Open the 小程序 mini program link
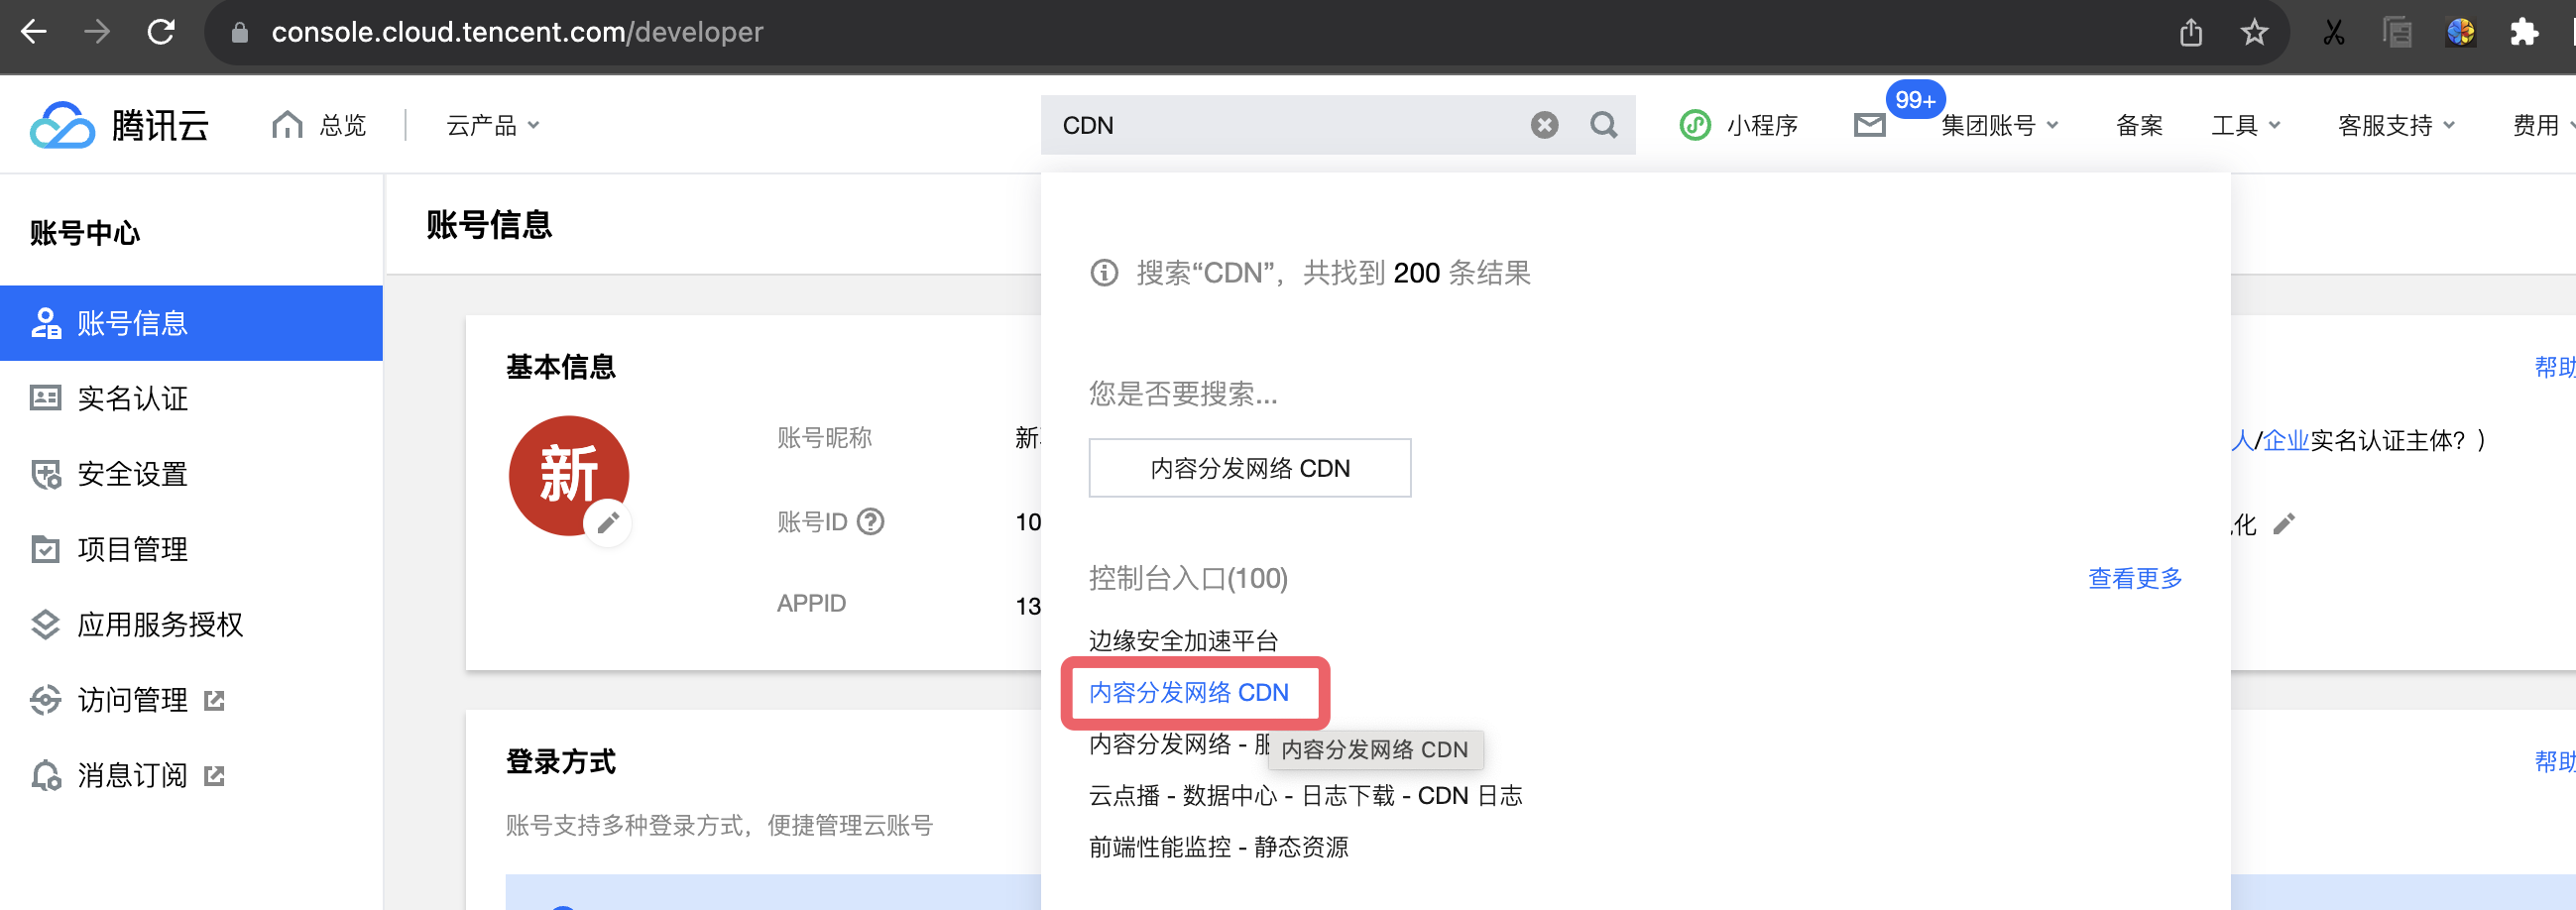Image resolution: width=2576 pixels, height=910 pixels. [x=1739, y=125]
